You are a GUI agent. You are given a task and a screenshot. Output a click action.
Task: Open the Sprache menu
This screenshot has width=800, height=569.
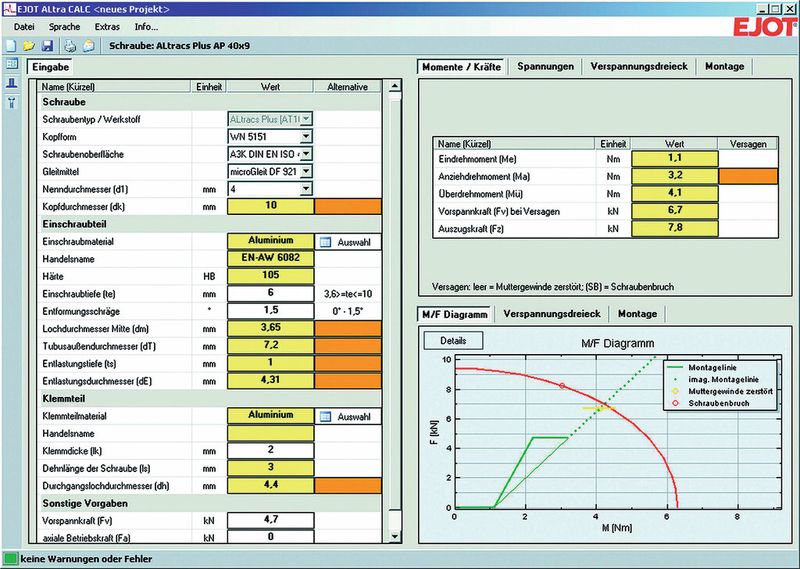[x=64, y=27]
